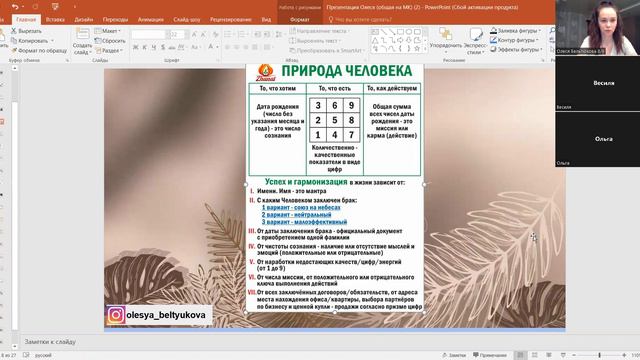Viewport: 640px width, 360px height.
Task: Select the rectangle shape in shapes gallery
Action: point(400,32)
